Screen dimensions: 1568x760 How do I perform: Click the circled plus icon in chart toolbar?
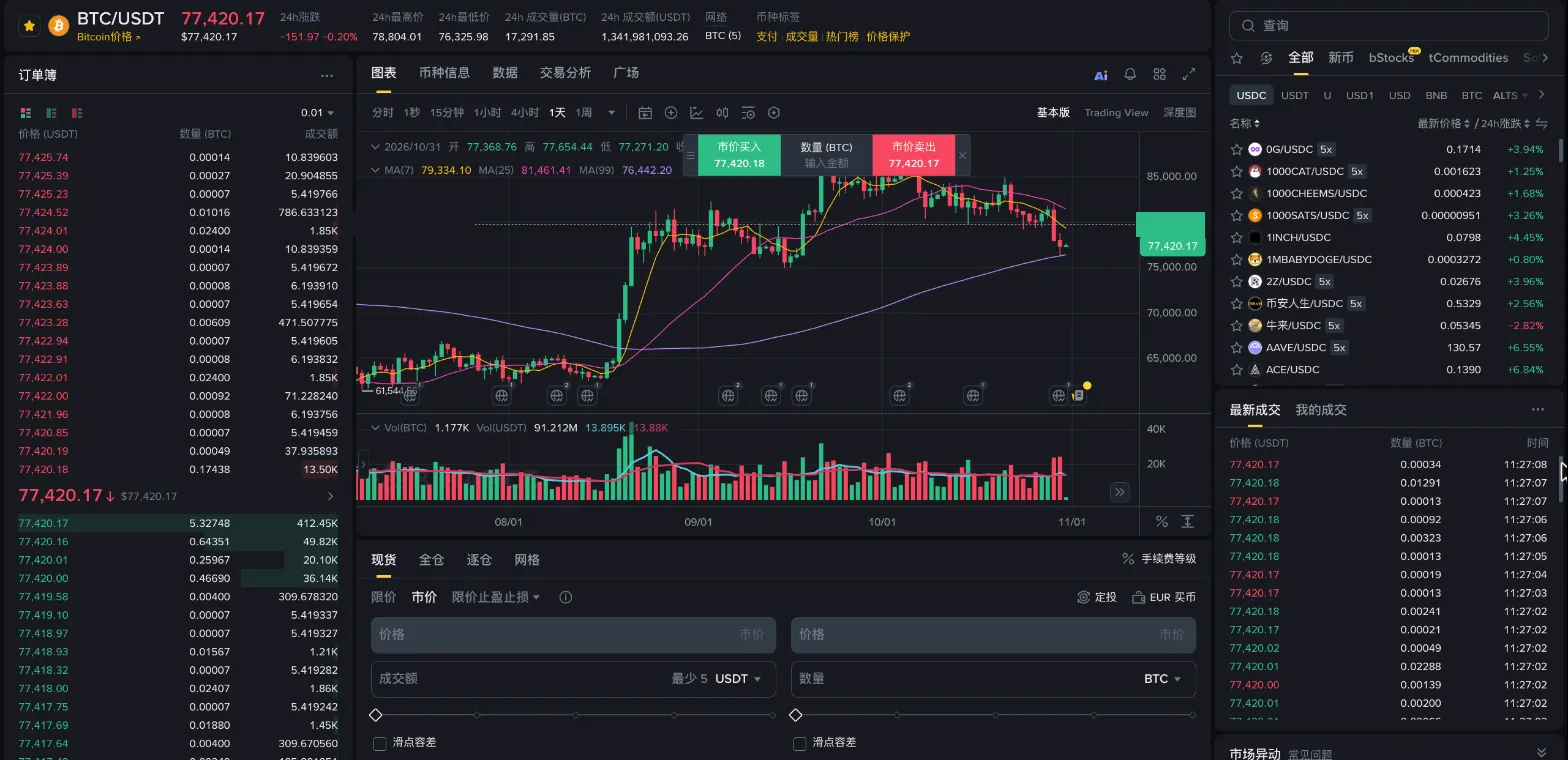pos(671,113)
